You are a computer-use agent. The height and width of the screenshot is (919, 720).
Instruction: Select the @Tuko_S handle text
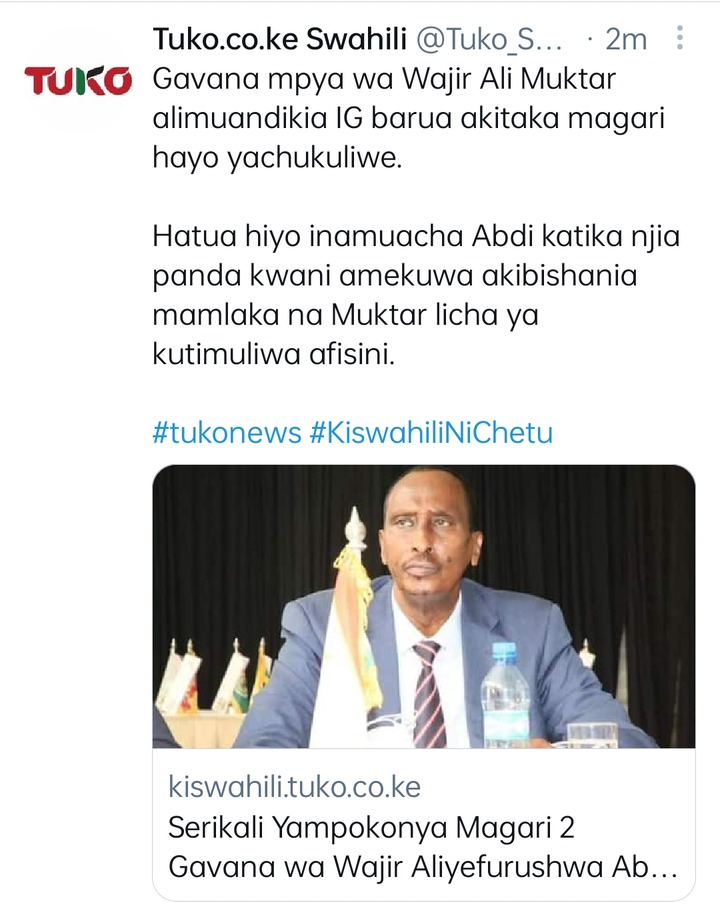pyautogui.click(x=490, y=39)
